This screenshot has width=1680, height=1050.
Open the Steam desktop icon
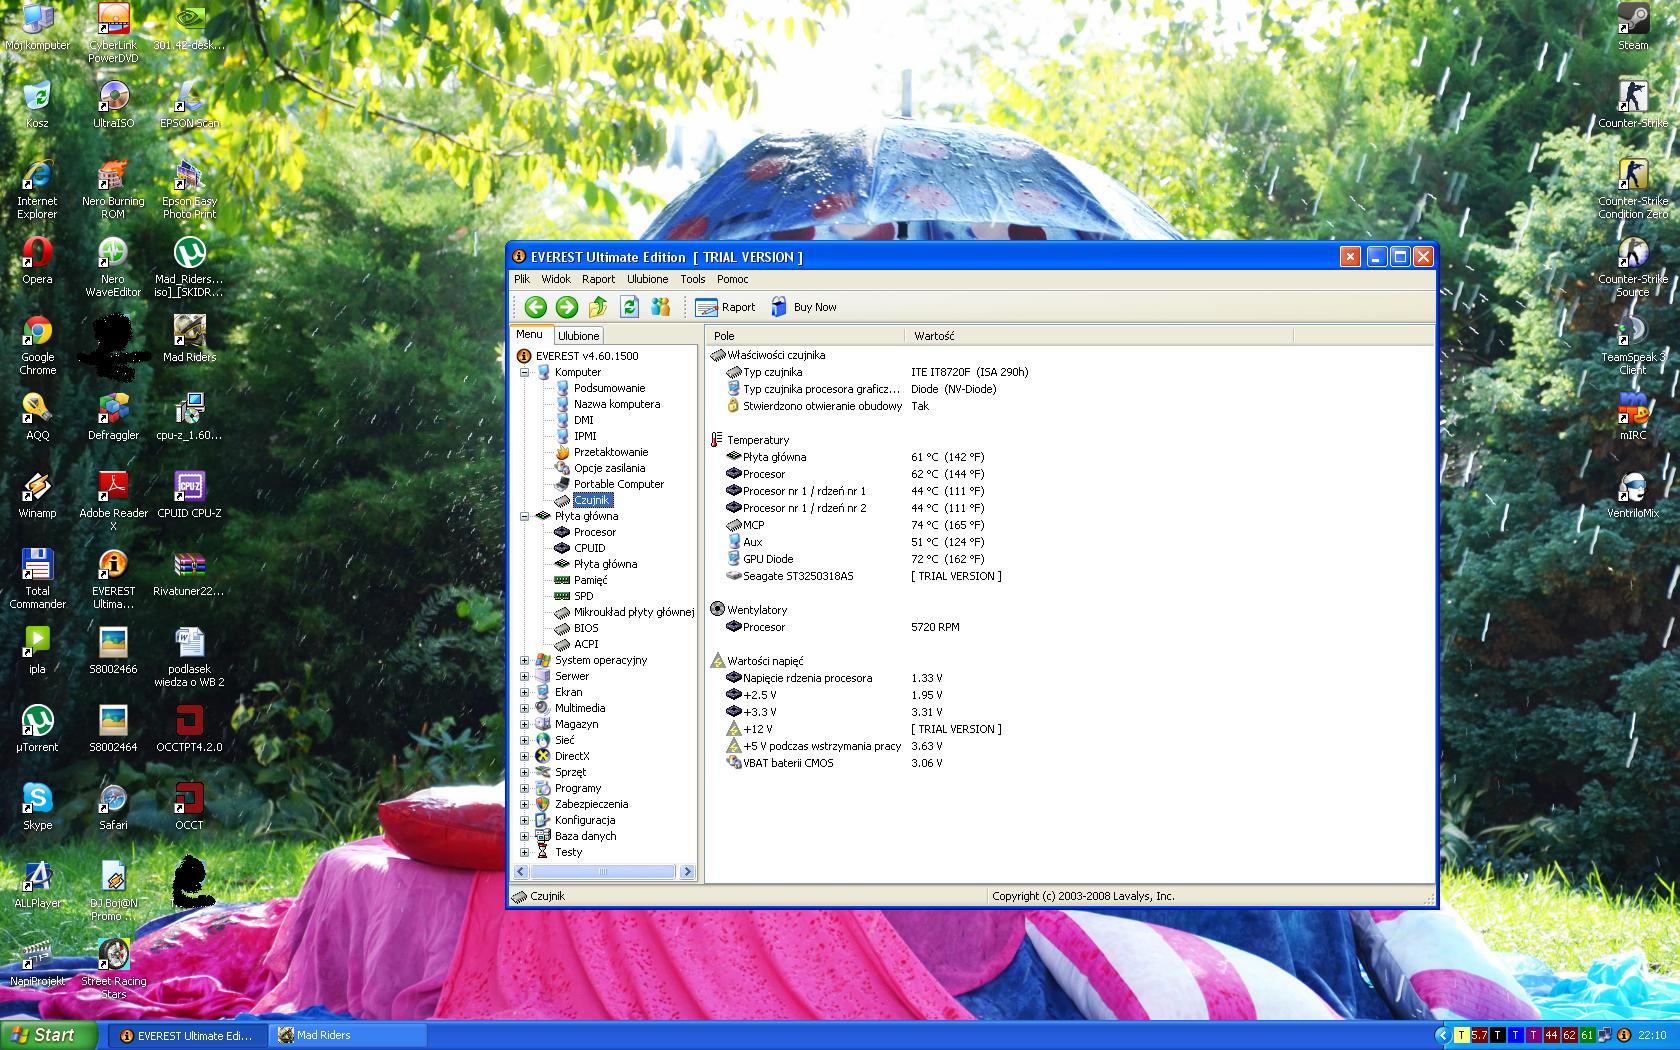tap(1633, 27)
